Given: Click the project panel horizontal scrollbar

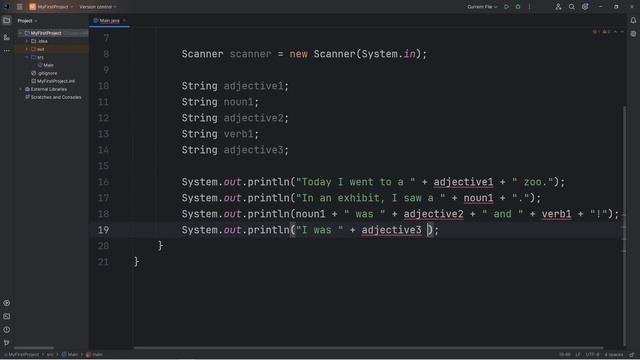Looking at the screenshot, I should click(x=34, y=348).
